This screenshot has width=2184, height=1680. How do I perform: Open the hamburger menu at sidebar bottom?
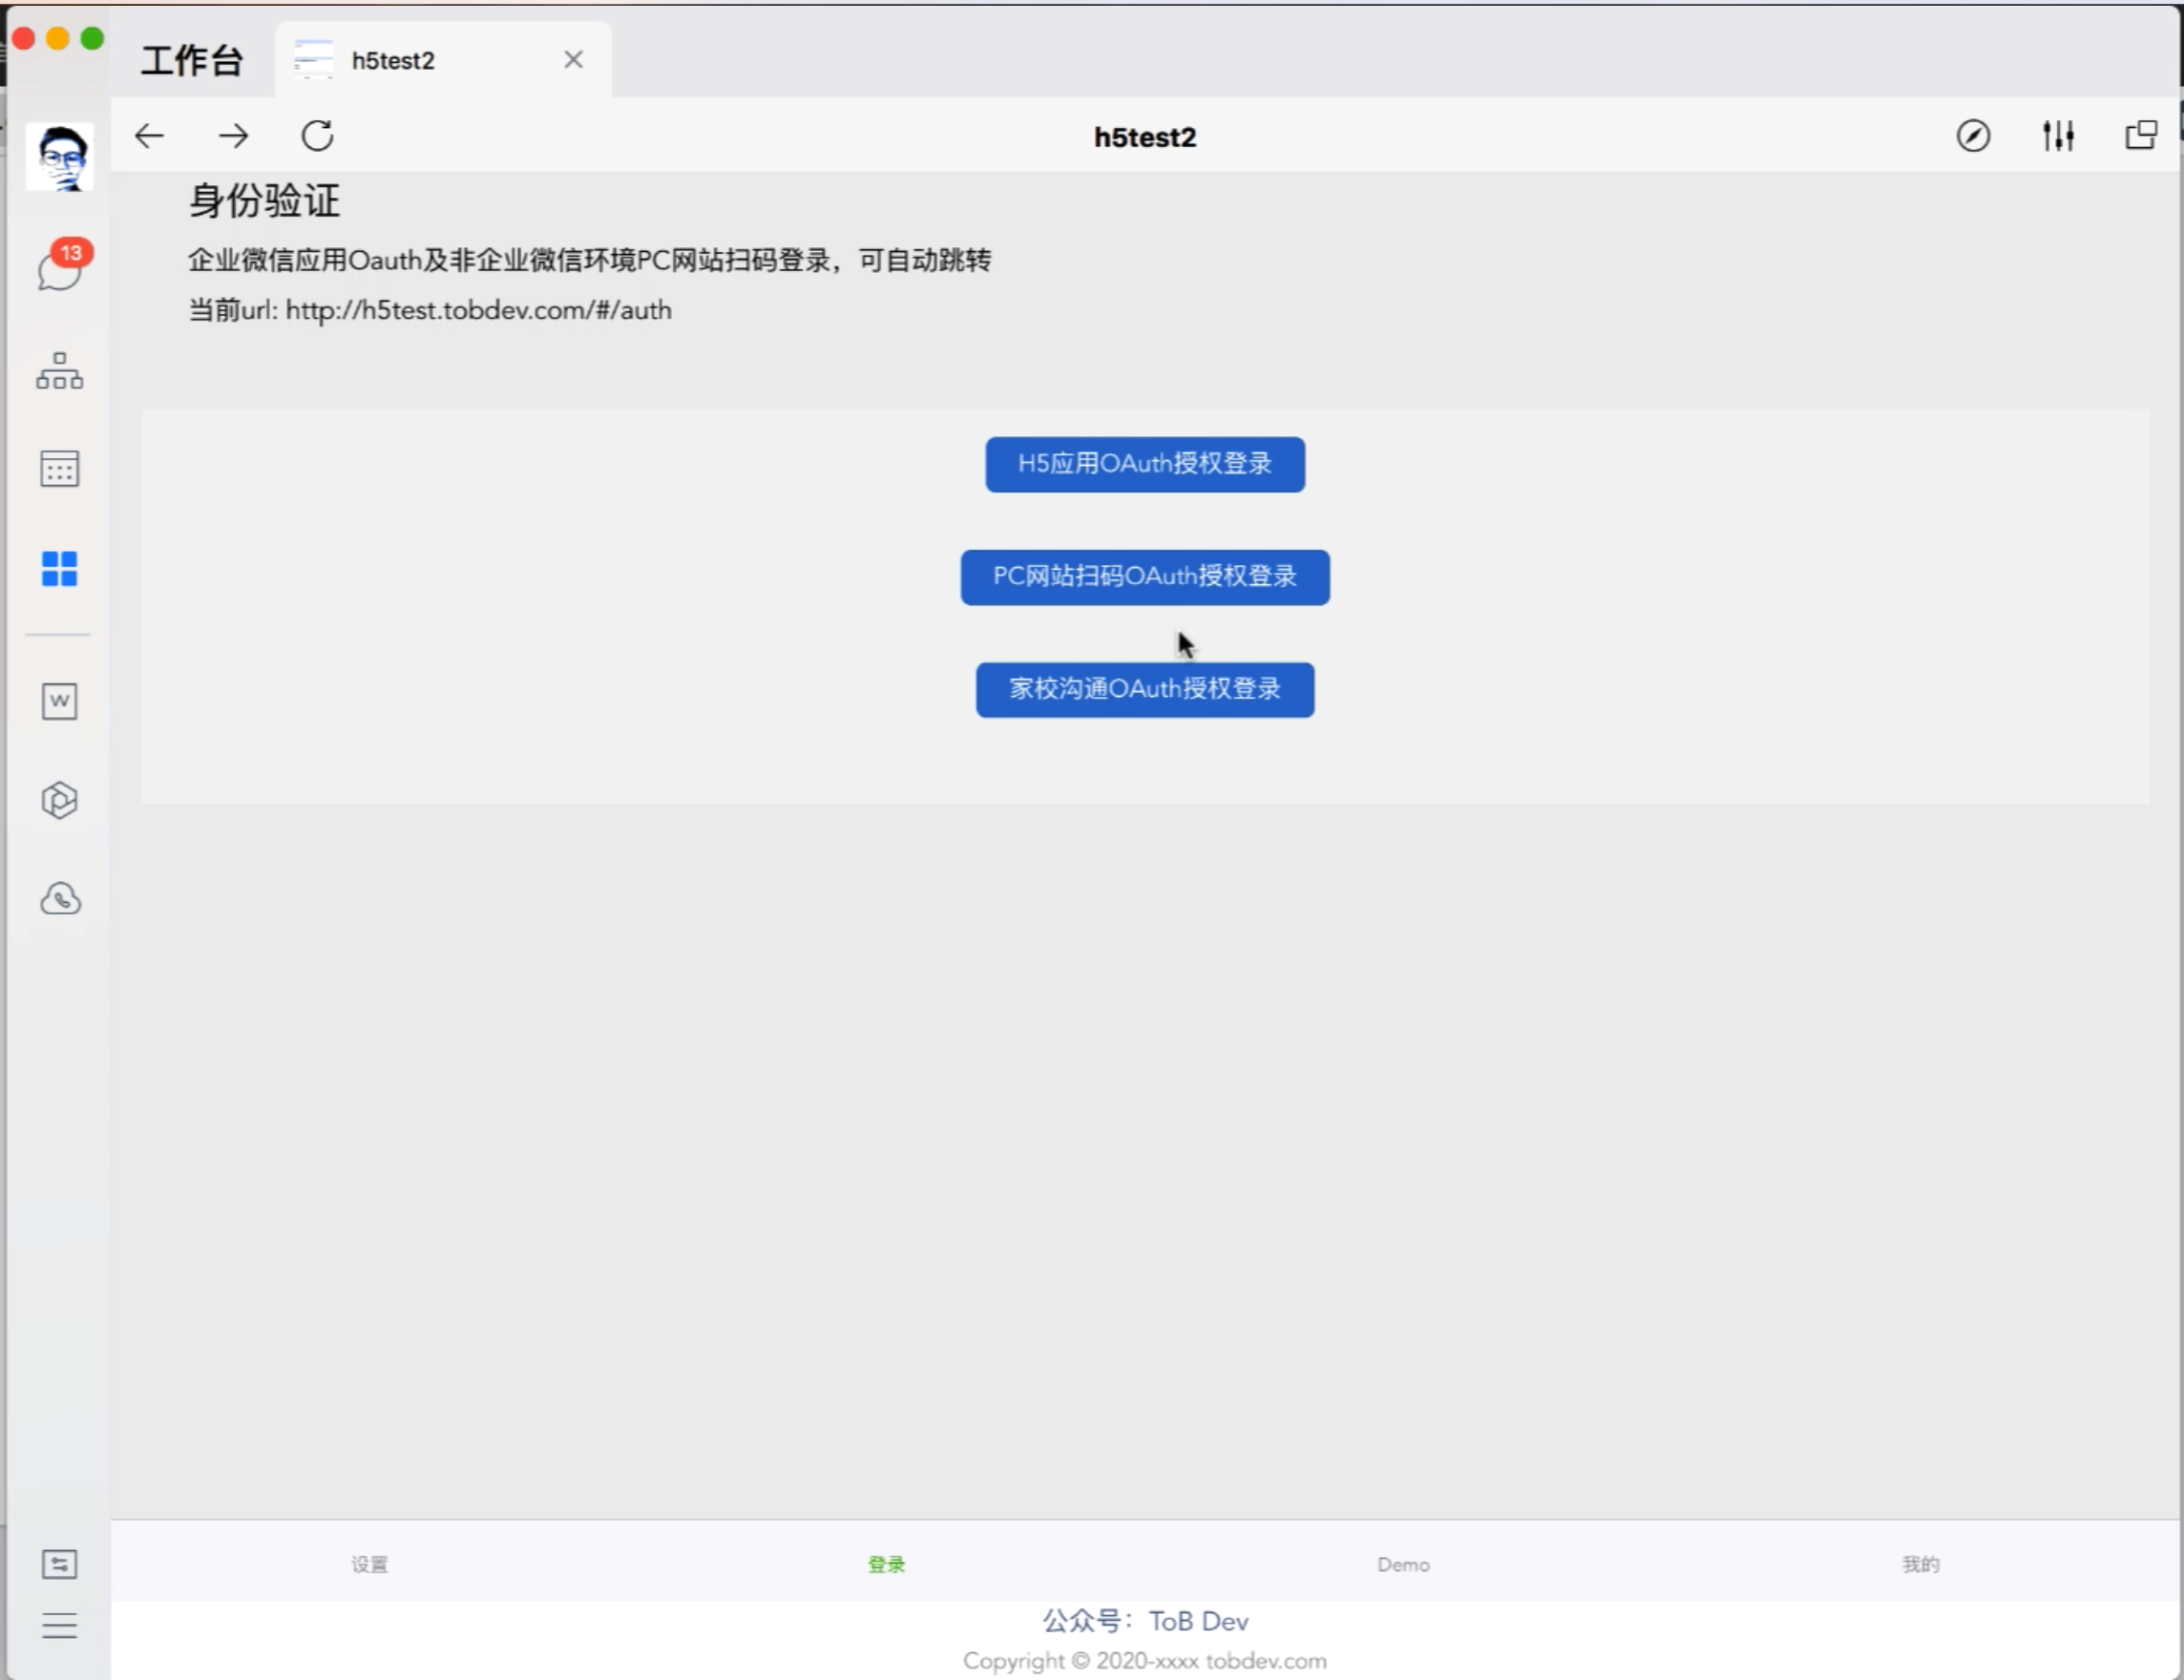click(x=60, y=1626)
